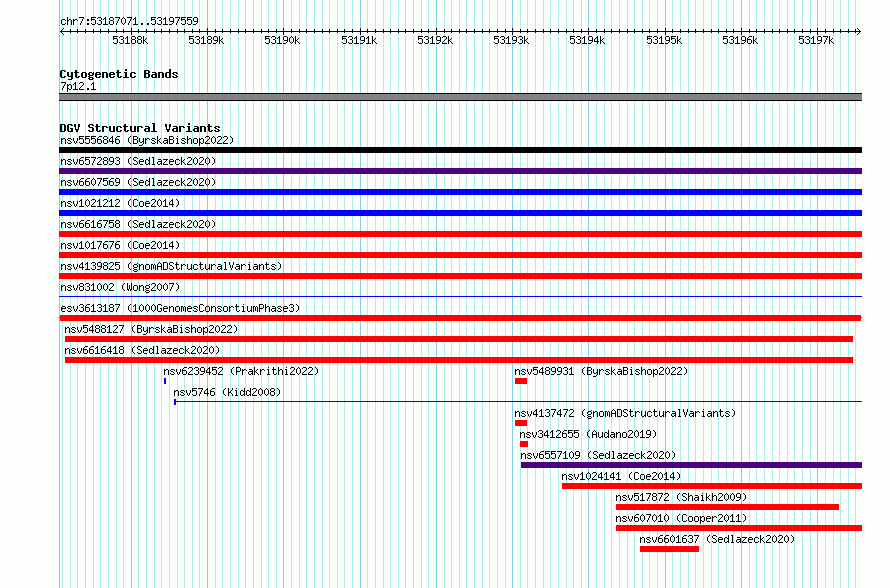The width and height of the screenshot is (890, 588).
Task: Open the nsv5489931 (ByrskaBishop2022) label
Action: coord(601,371)
